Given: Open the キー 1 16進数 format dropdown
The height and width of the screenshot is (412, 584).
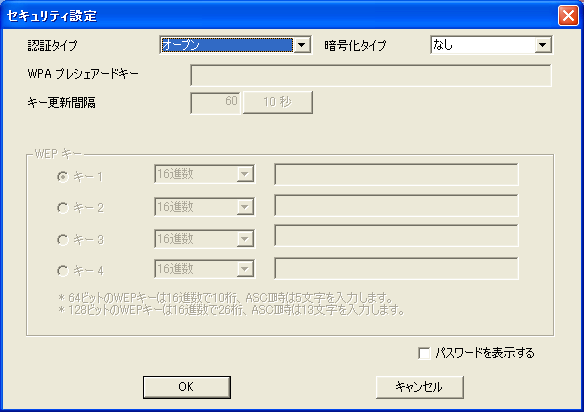Looking at the screenshot, I should [204, 174].
